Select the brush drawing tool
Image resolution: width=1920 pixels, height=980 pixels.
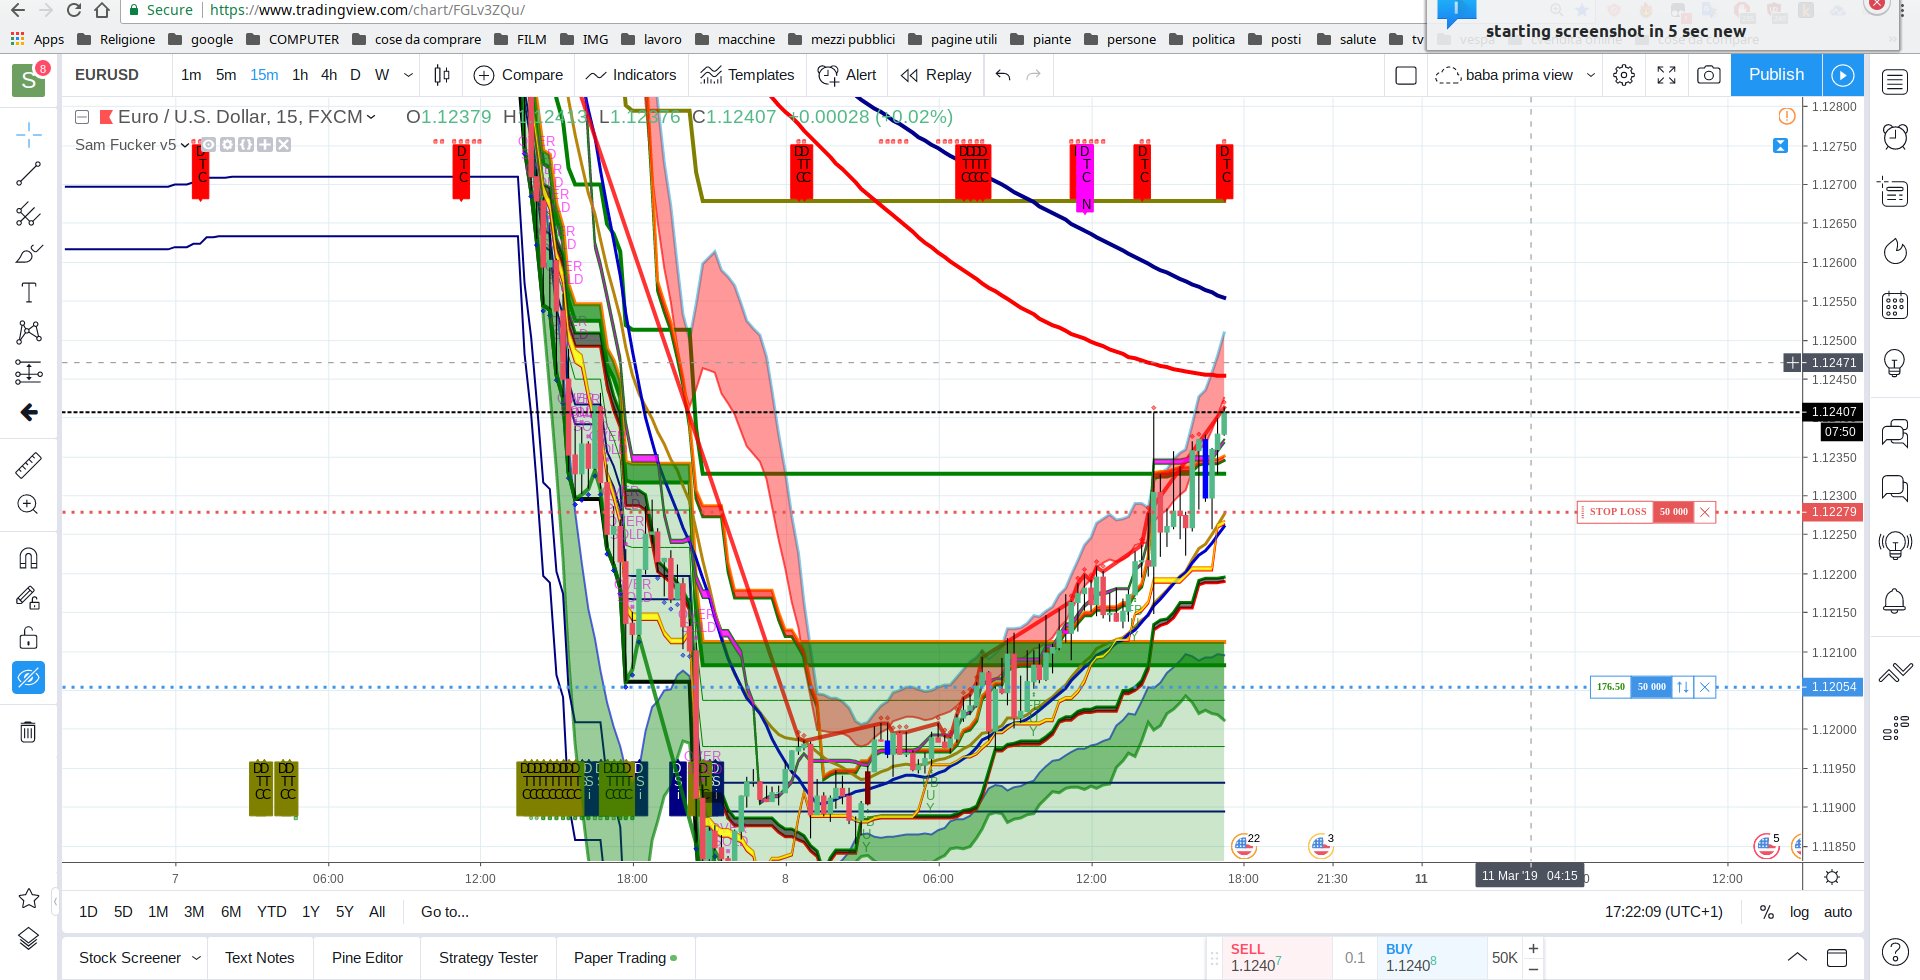[29, 254]
